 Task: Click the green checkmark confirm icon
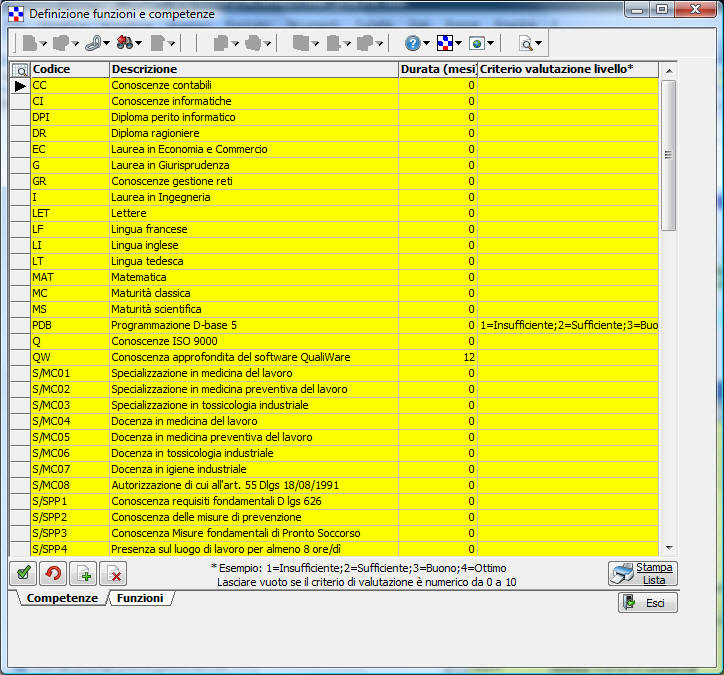(22, 573)
